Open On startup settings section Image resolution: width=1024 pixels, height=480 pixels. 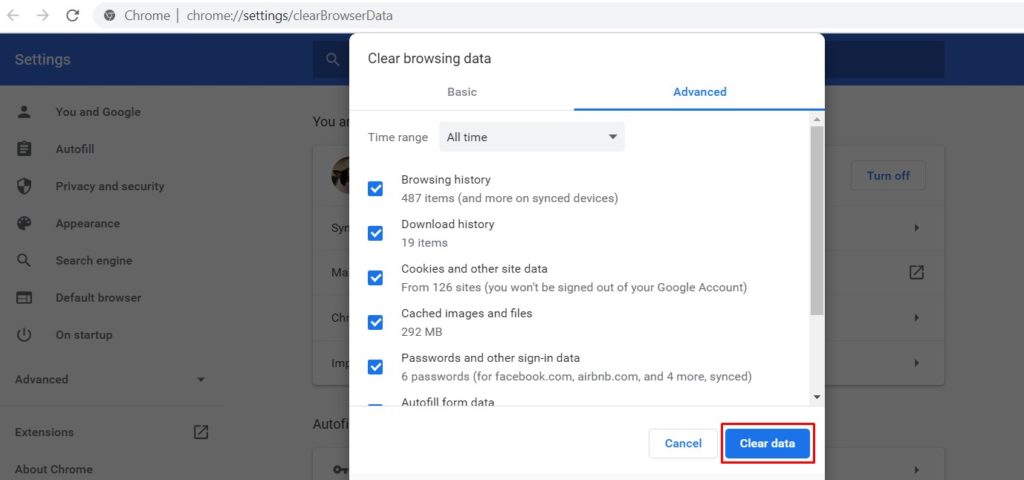click(x=84, y=335)
